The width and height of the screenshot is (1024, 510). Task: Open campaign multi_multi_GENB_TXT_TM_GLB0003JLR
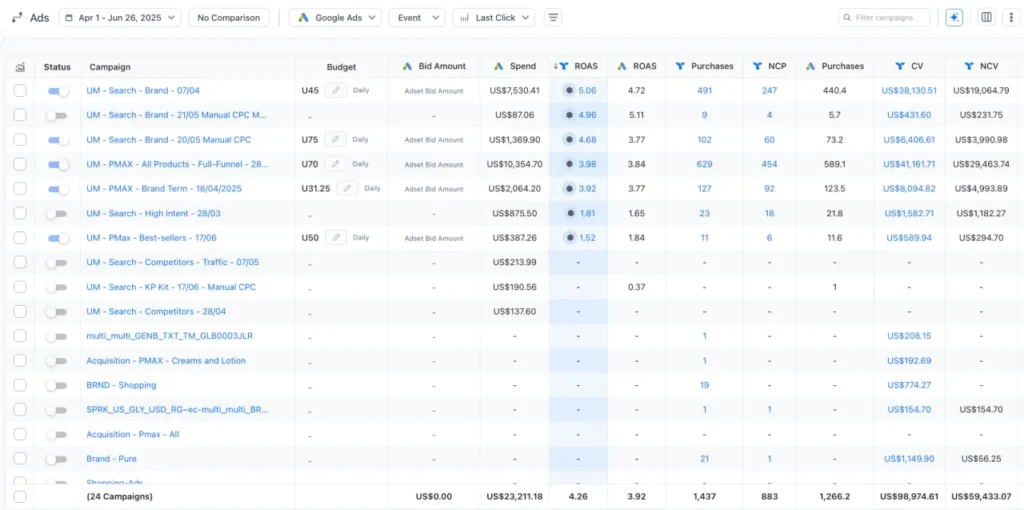click(x=169, y=336)
